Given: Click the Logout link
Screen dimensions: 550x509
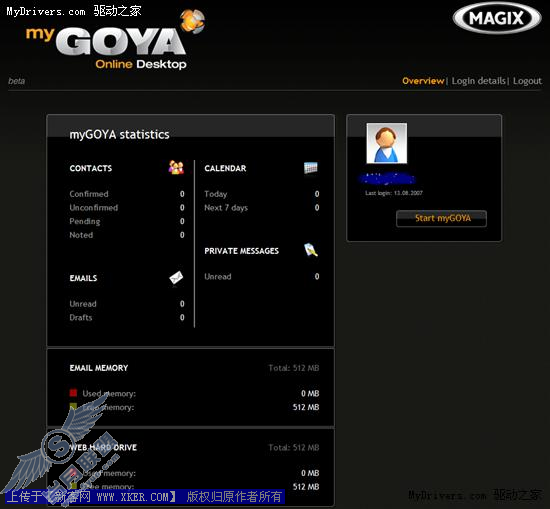Looking at the screenshot, I should tap(527, 81).
